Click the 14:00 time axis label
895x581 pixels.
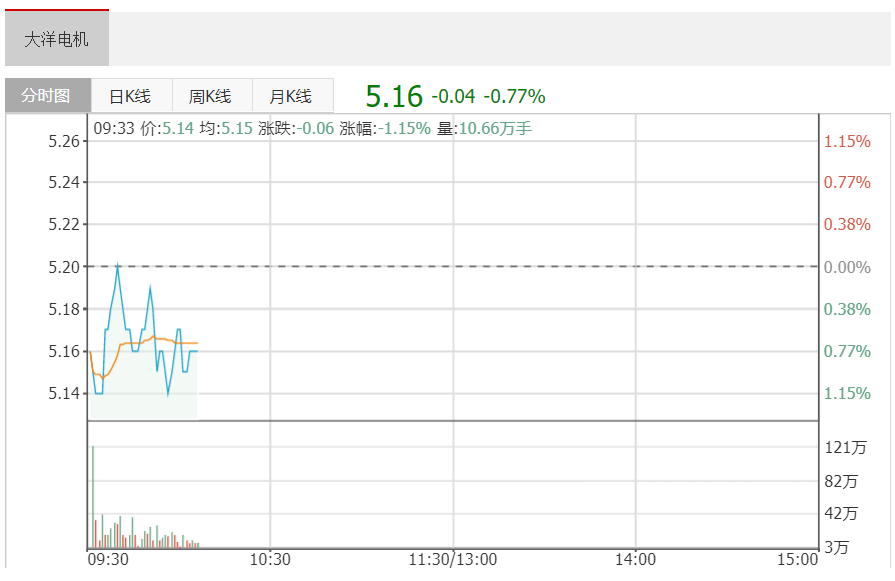click(635, 559)
